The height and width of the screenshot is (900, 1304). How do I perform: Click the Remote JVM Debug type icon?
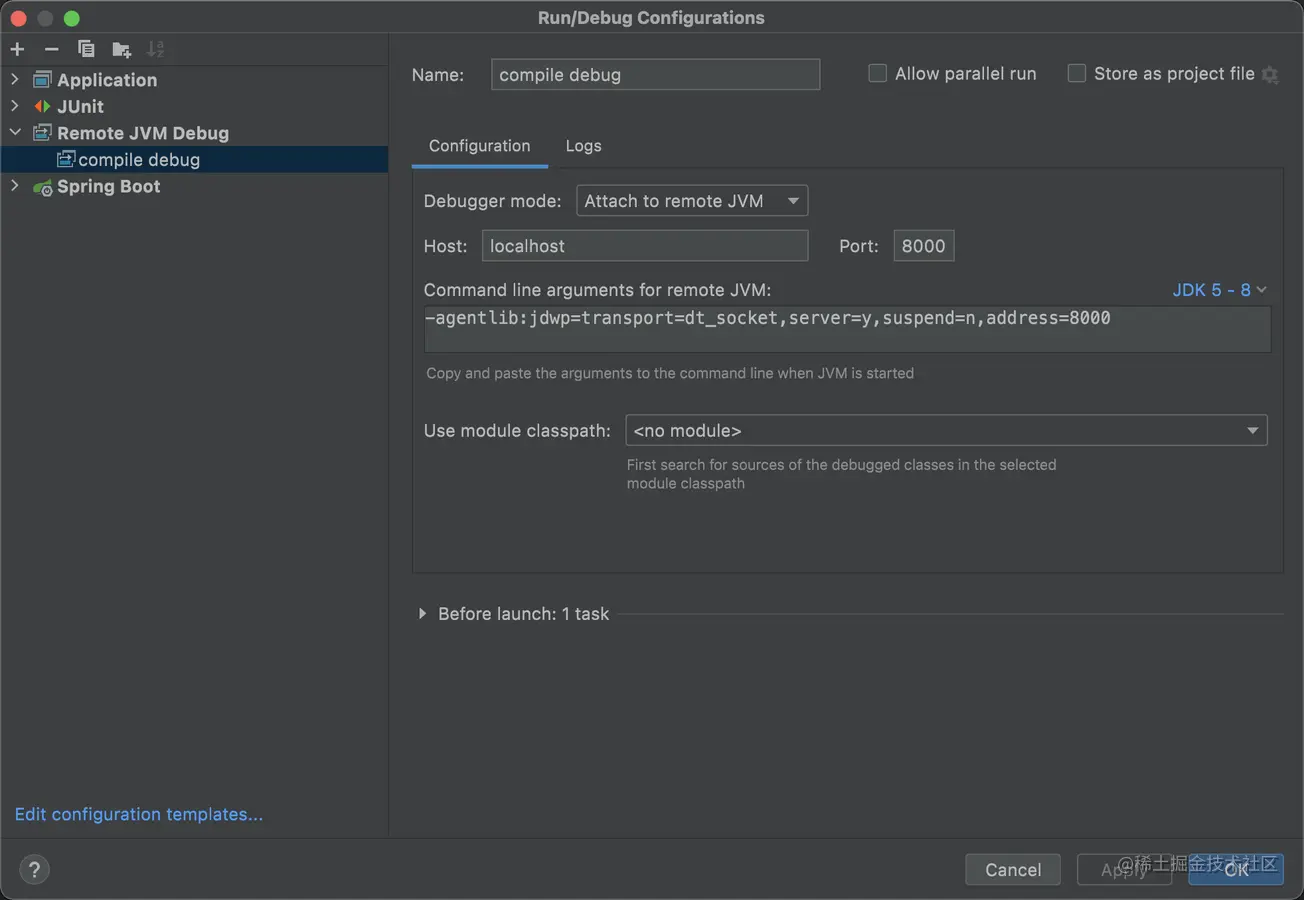coord(42,133)
